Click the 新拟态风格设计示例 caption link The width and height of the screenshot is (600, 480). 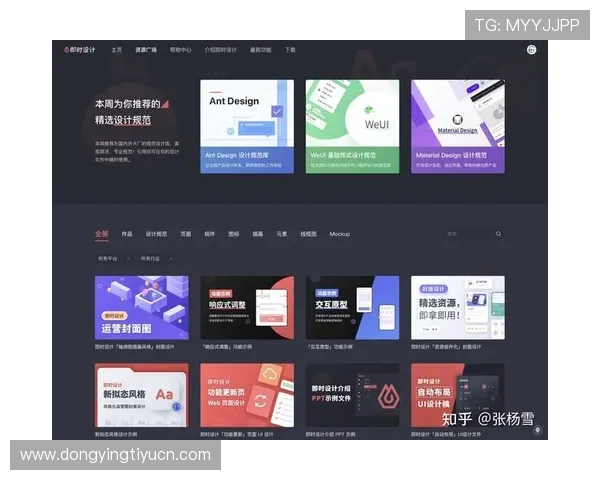[116, 434]
